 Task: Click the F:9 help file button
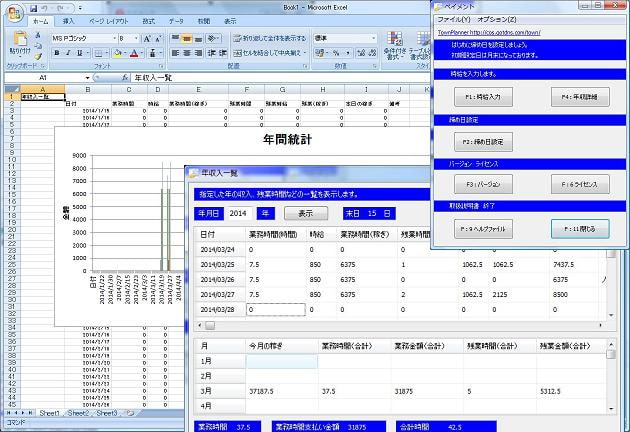pyautogui.click(x=483, y=229)
